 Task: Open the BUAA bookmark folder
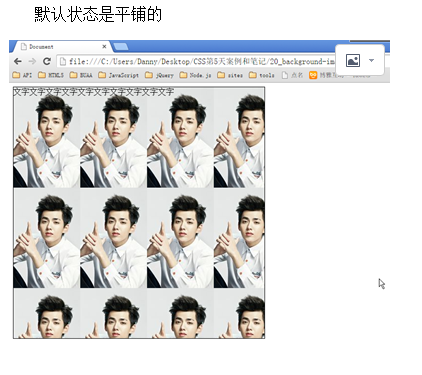coord(81,75)
